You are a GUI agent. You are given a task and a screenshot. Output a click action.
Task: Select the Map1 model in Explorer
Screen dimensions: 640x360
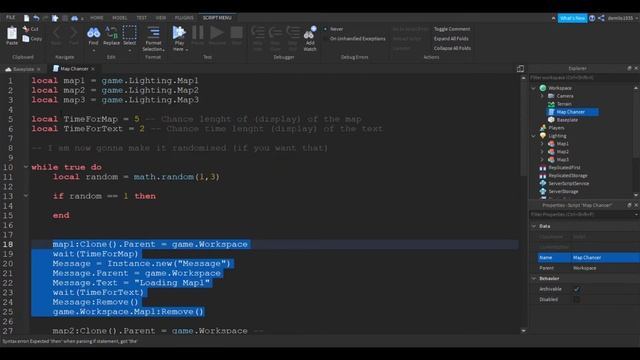coord(562,144)
